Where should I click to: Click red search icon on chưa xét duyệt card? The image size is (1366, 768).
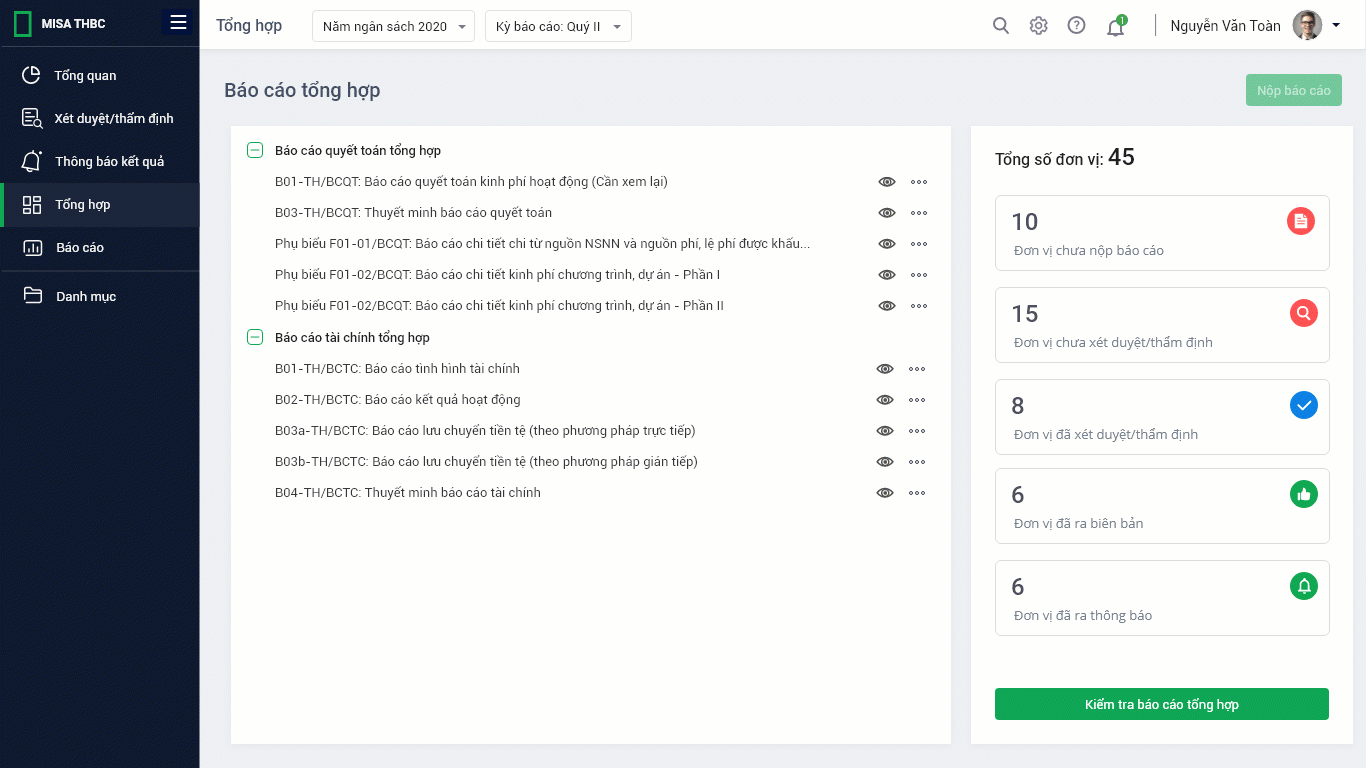pos(1304,313)
